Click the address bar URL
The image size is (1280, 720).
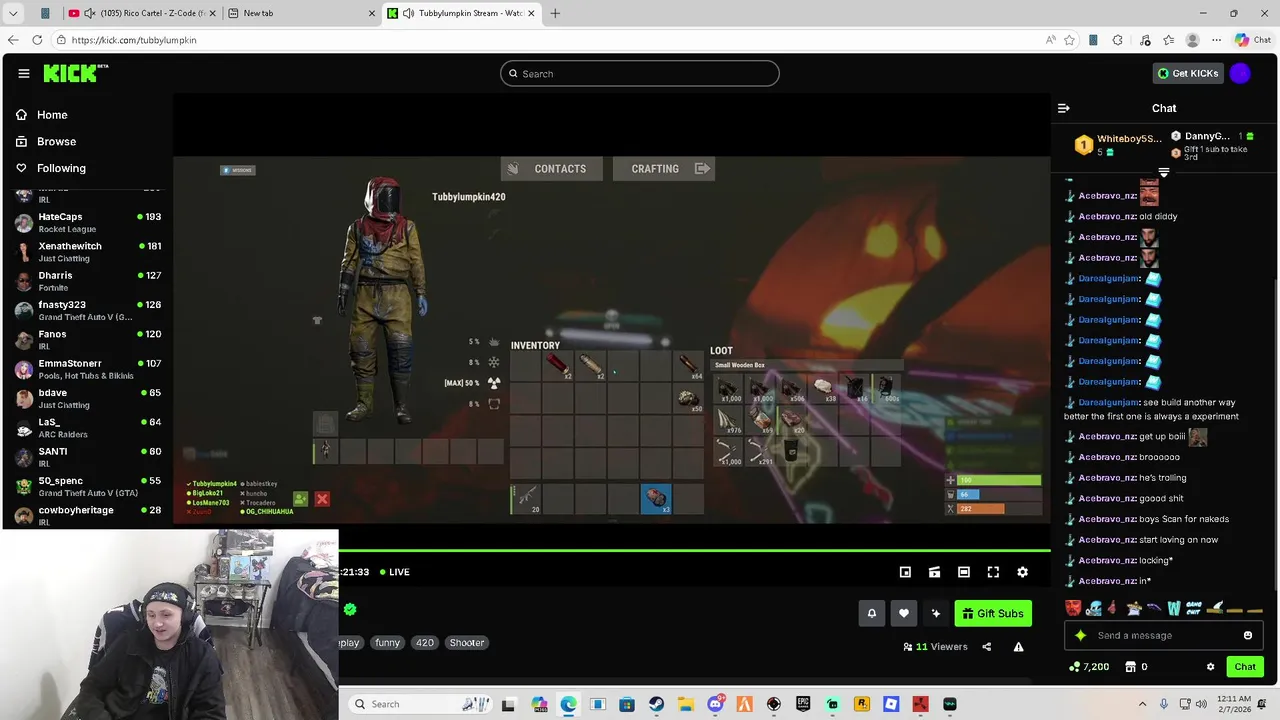point(134,40)
